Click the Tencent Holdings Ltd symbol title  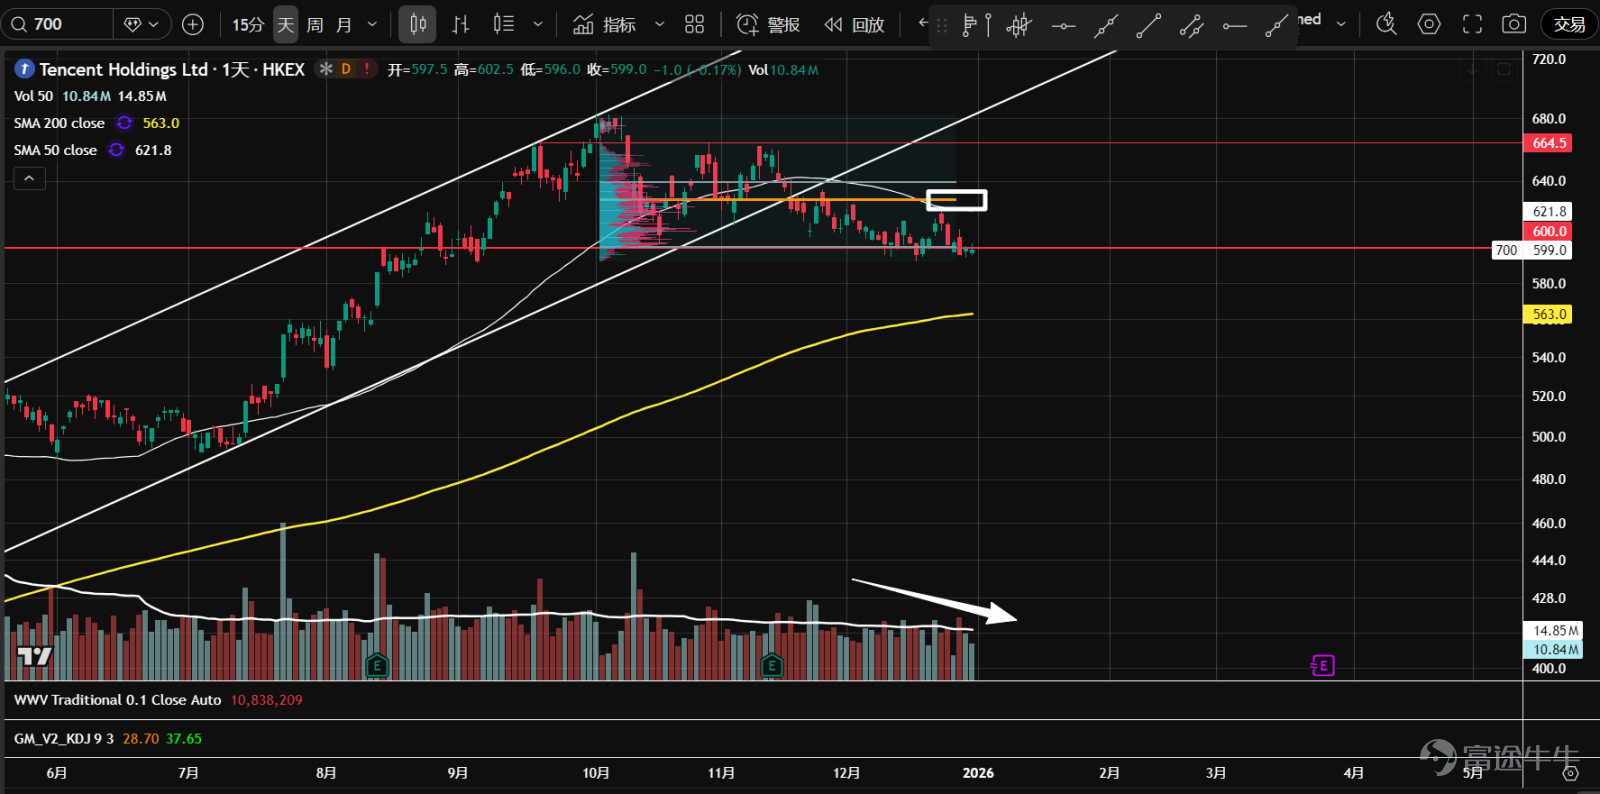(123, 69)
